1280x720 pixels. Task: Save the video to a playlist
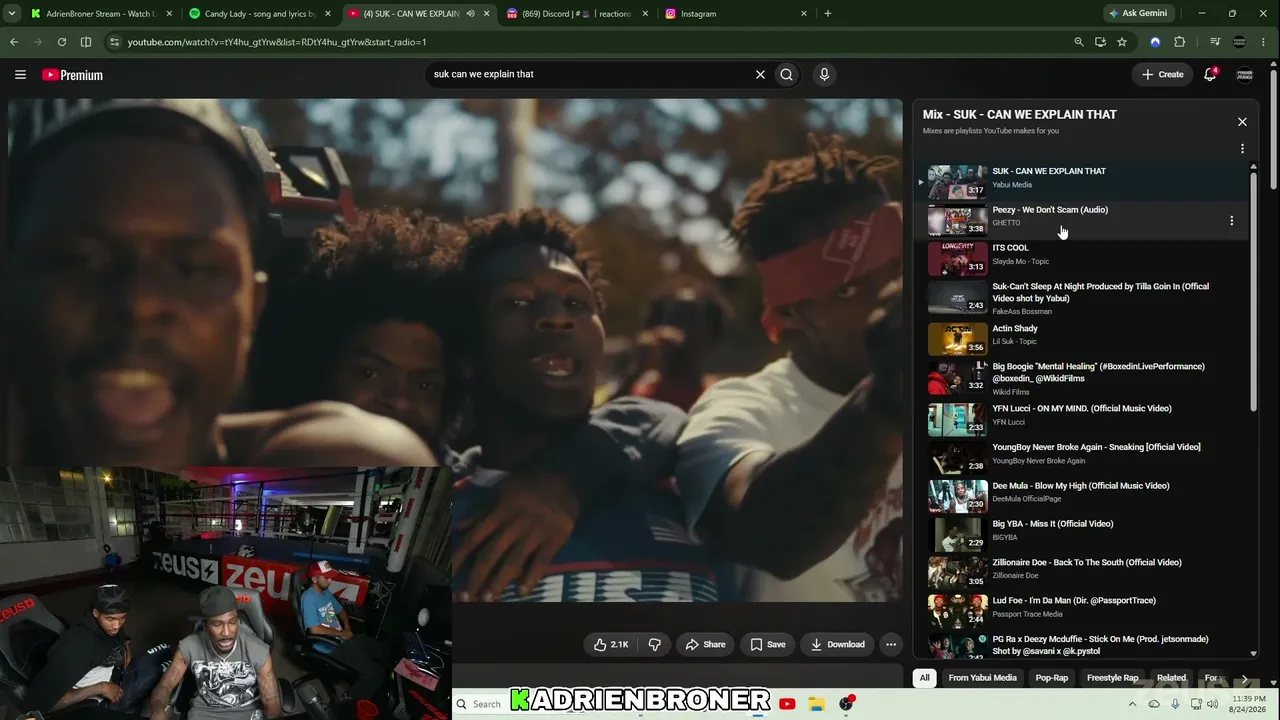point(768,645)
